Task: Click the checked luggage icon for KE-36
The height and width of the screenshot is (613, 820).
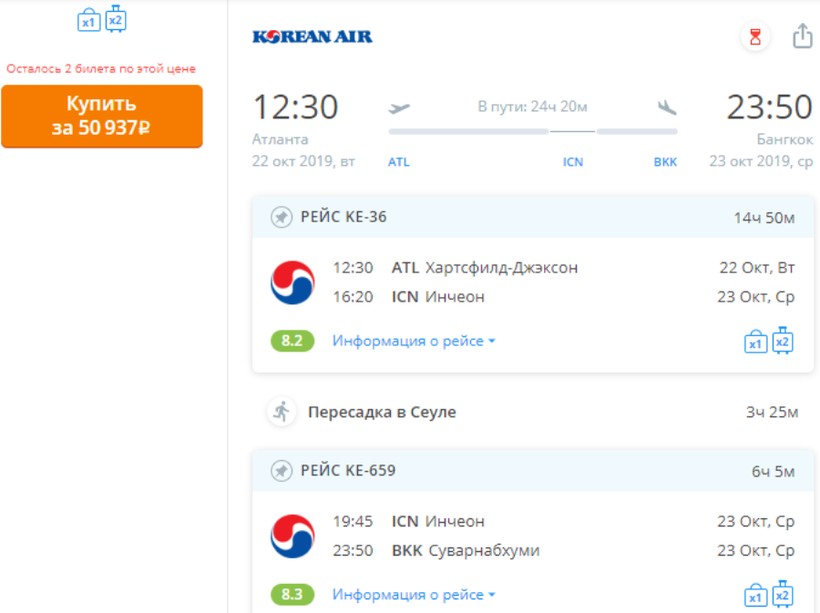Action: (x=782, y=341)
